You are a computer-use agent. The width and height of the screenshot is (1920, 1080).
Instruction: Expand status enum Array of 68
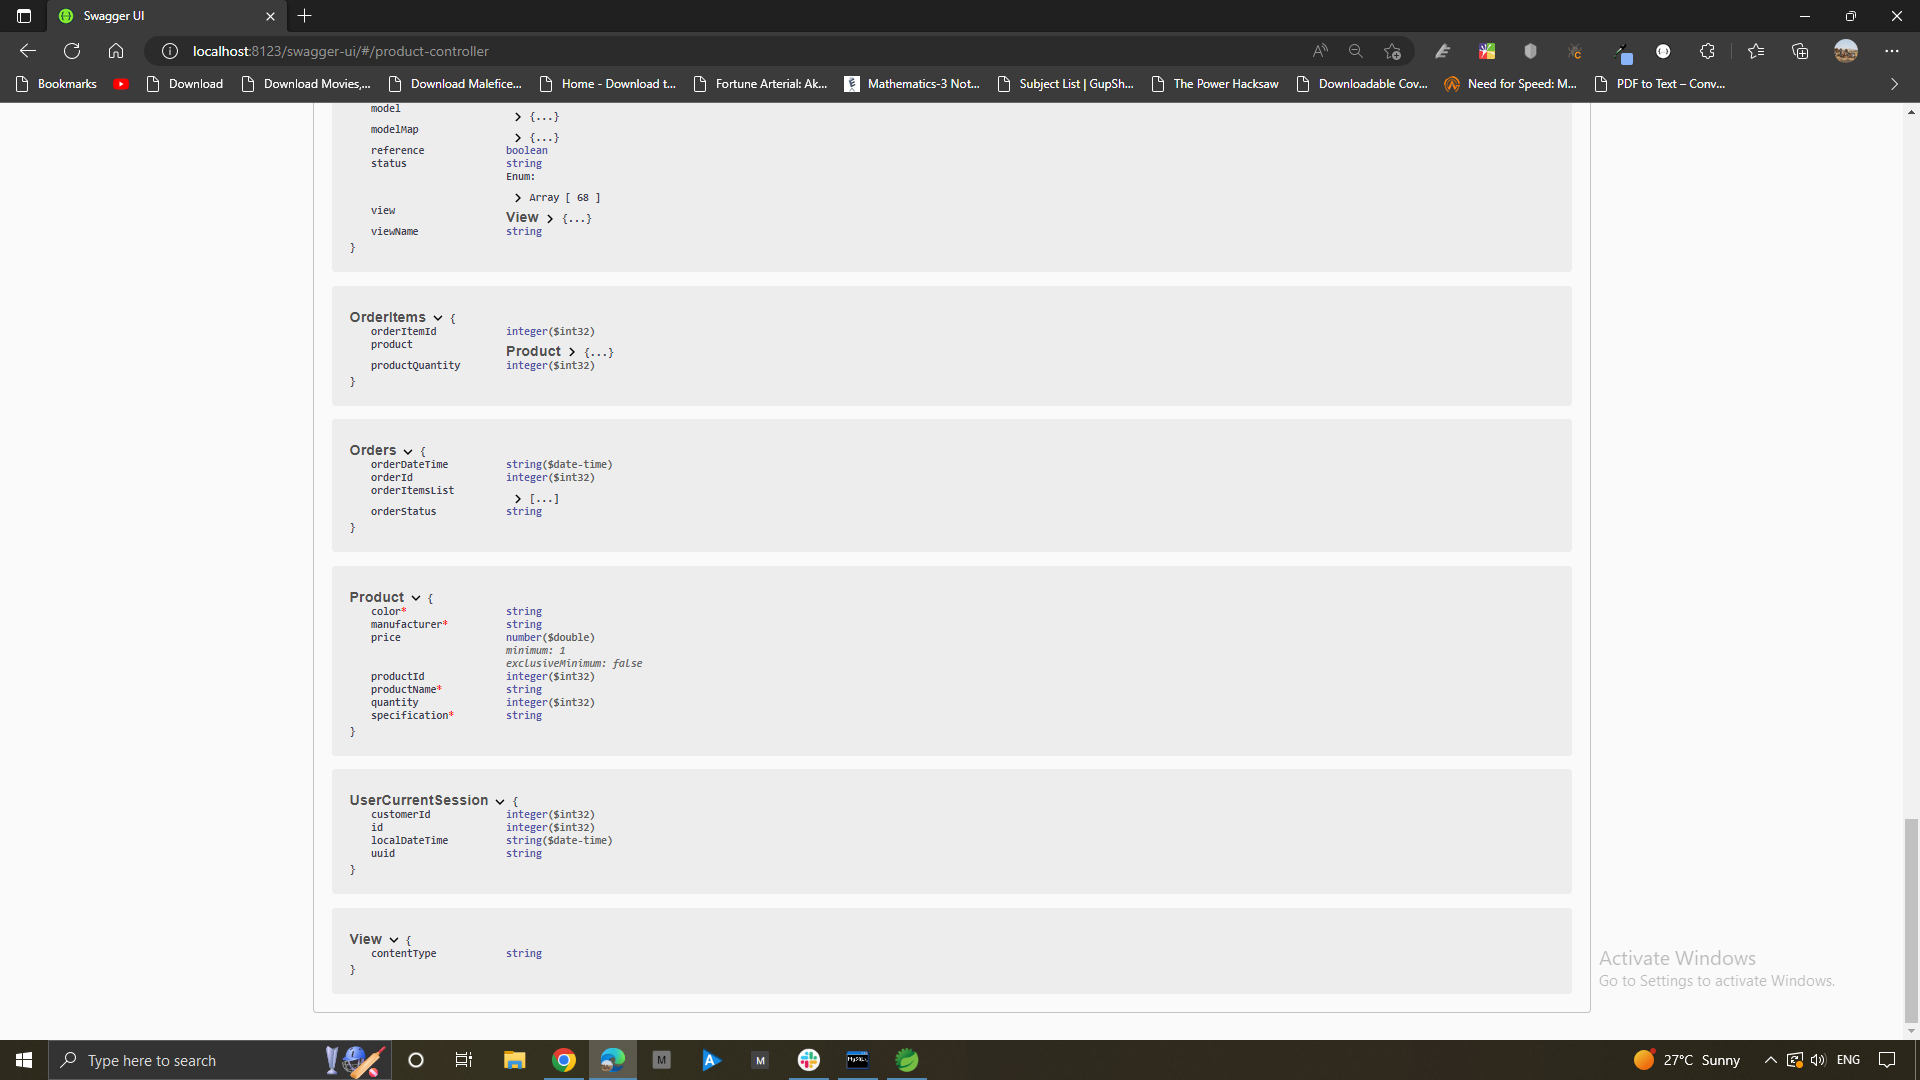click(x=518, y=198)
